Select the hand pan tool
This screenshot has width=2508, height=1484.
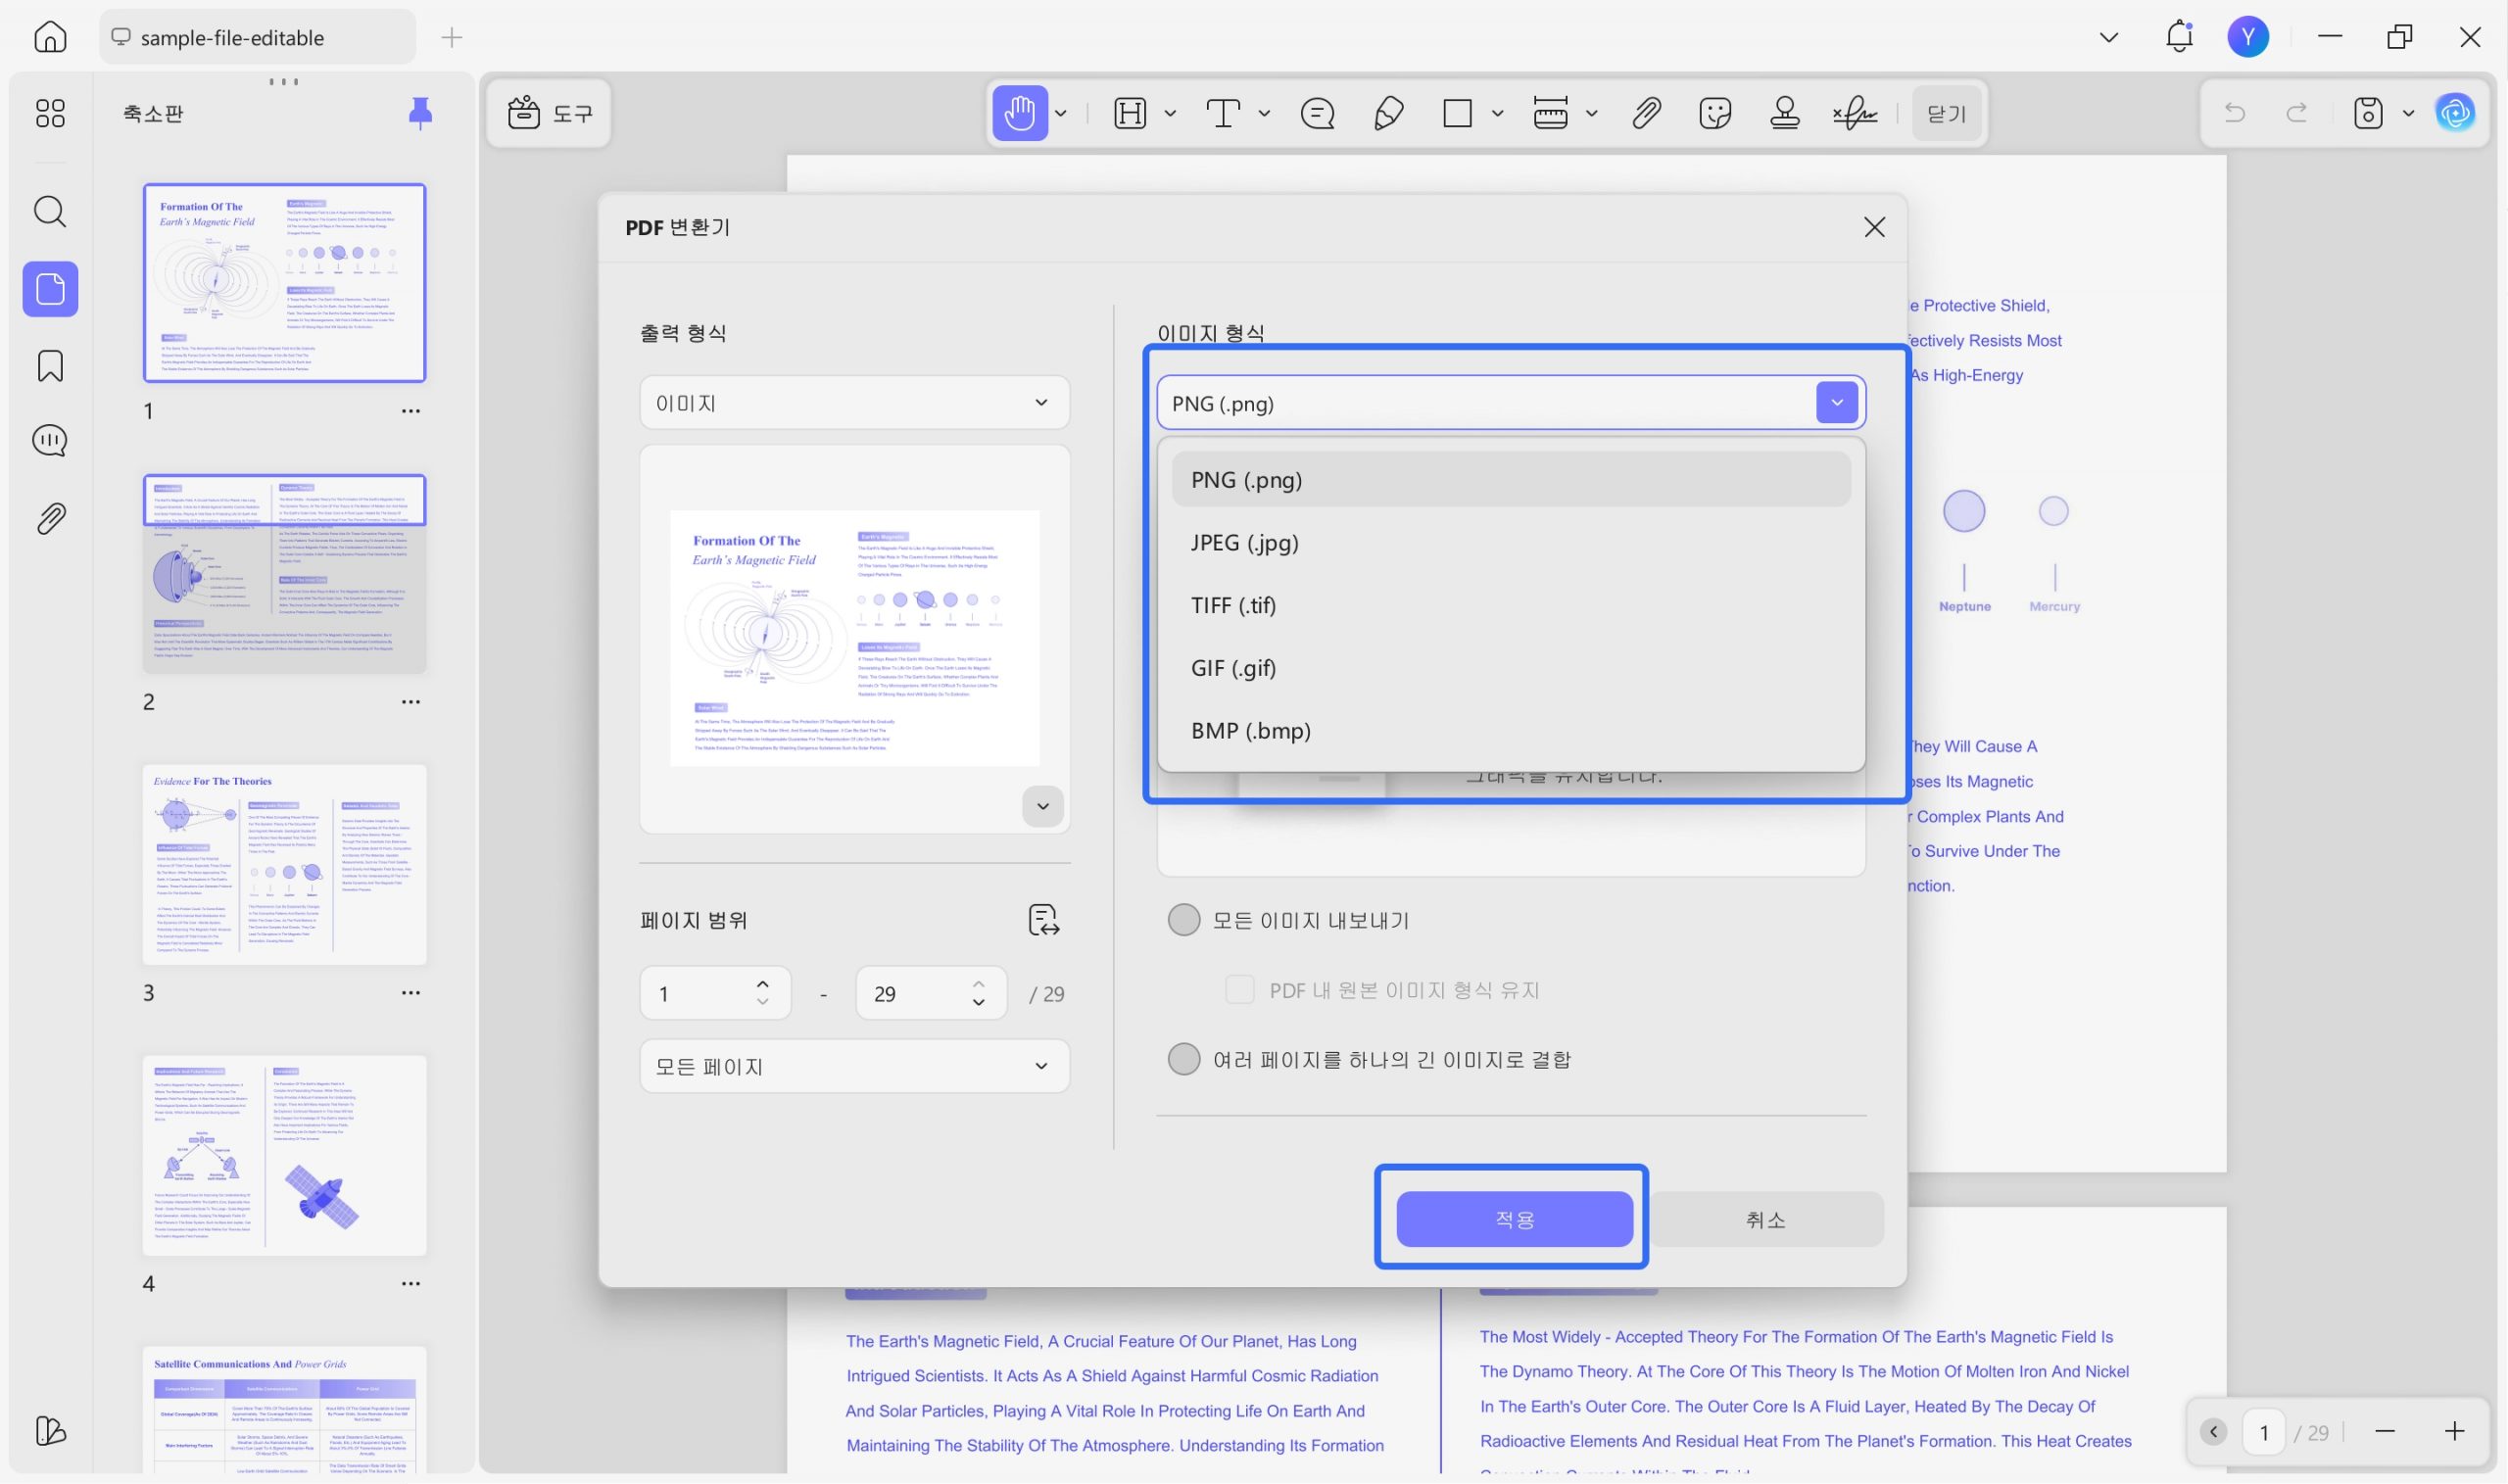(x=1019, y=113)
